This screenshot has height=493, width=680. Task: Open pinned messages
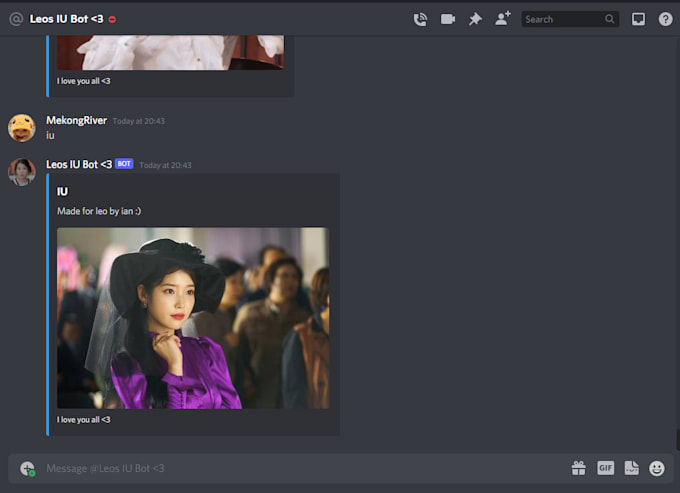pyautogui.click(x=475, y=19)
